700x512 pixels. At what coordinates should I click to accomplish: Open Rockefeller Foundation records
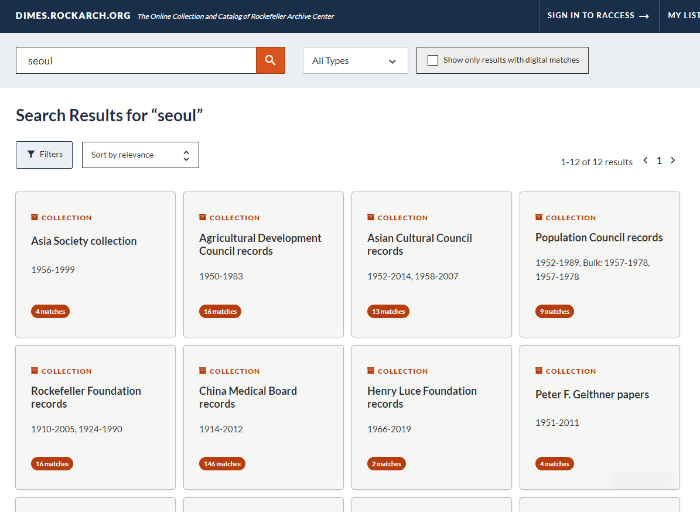[x=86, y=397]
